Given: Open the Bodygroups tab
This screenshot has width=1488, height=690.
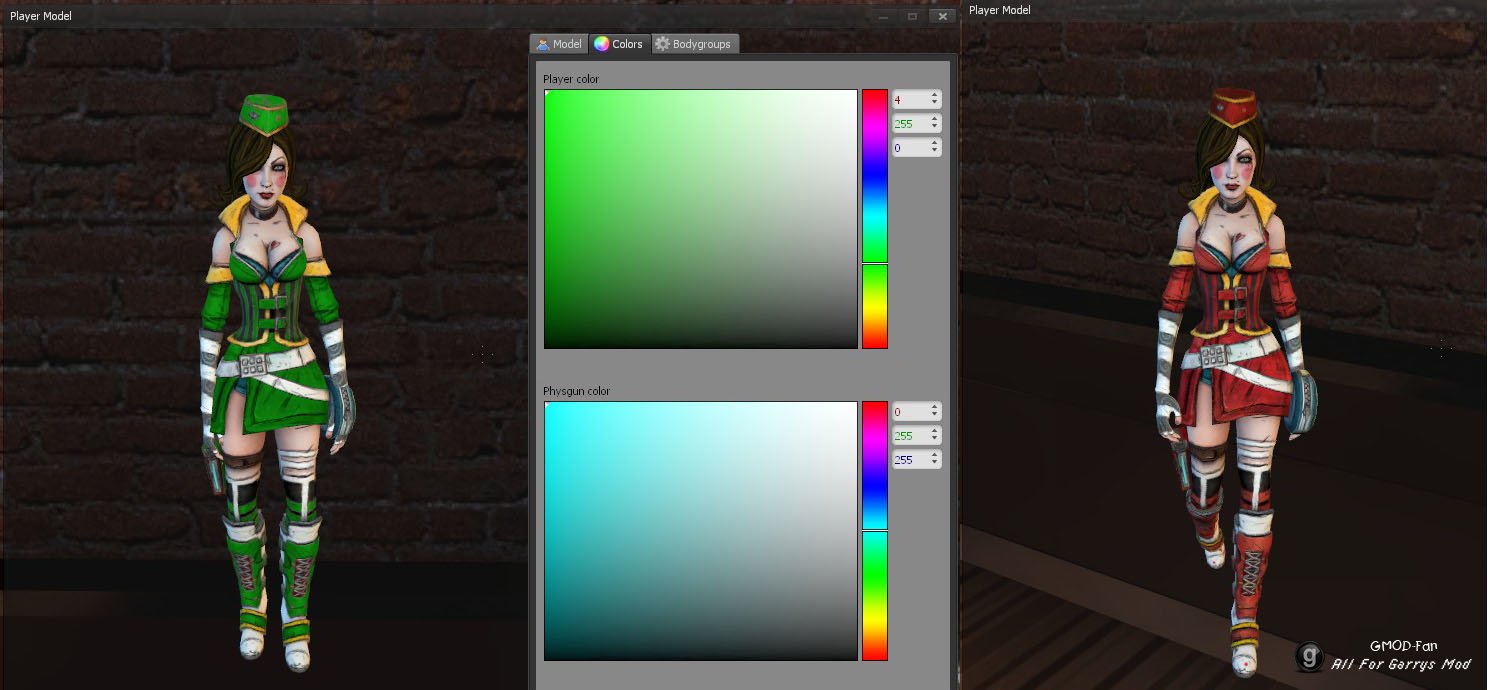Looking at the screenshot, I should (x=695, y=44).
